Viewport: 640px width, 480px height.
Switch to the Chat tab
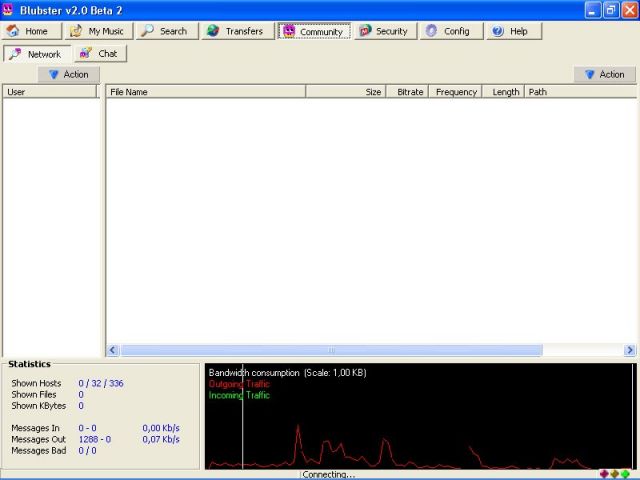tap(100, 54)
